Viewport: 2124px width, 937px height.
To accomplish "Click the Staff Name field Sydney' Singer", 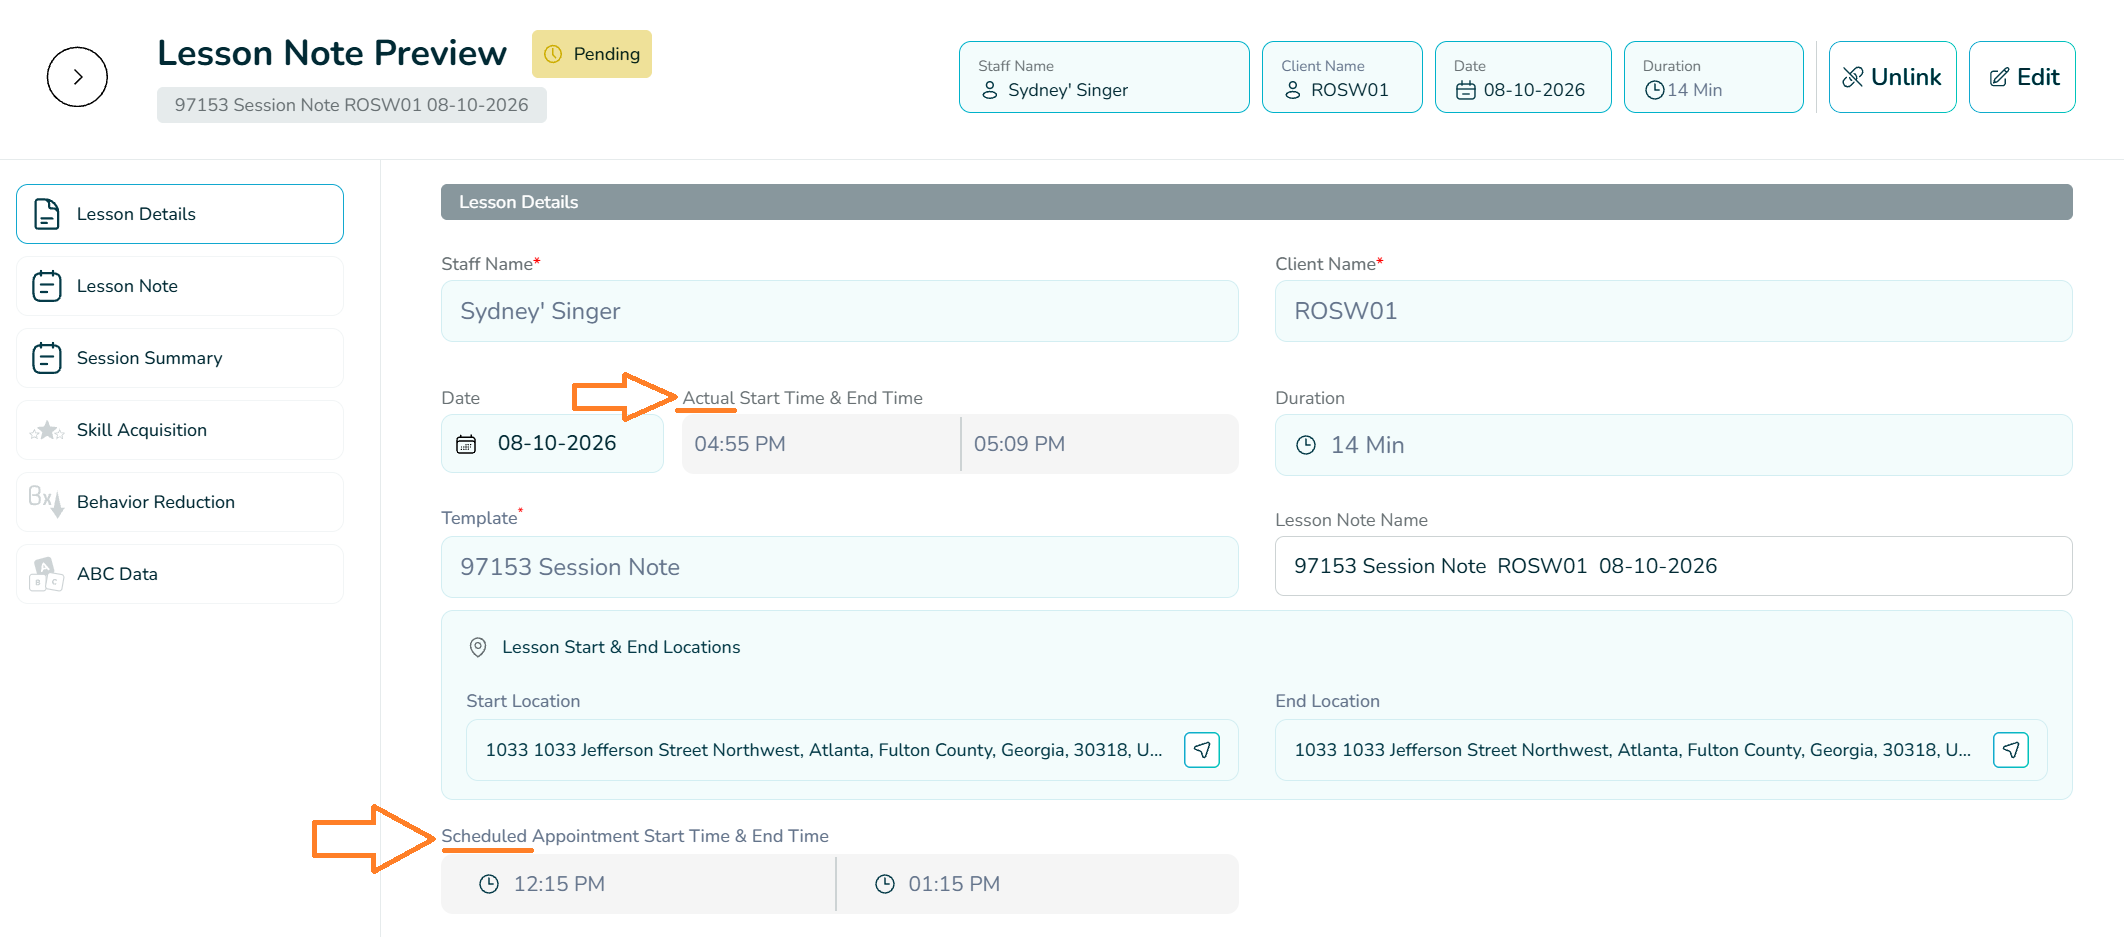I will [x=840, y=311].
